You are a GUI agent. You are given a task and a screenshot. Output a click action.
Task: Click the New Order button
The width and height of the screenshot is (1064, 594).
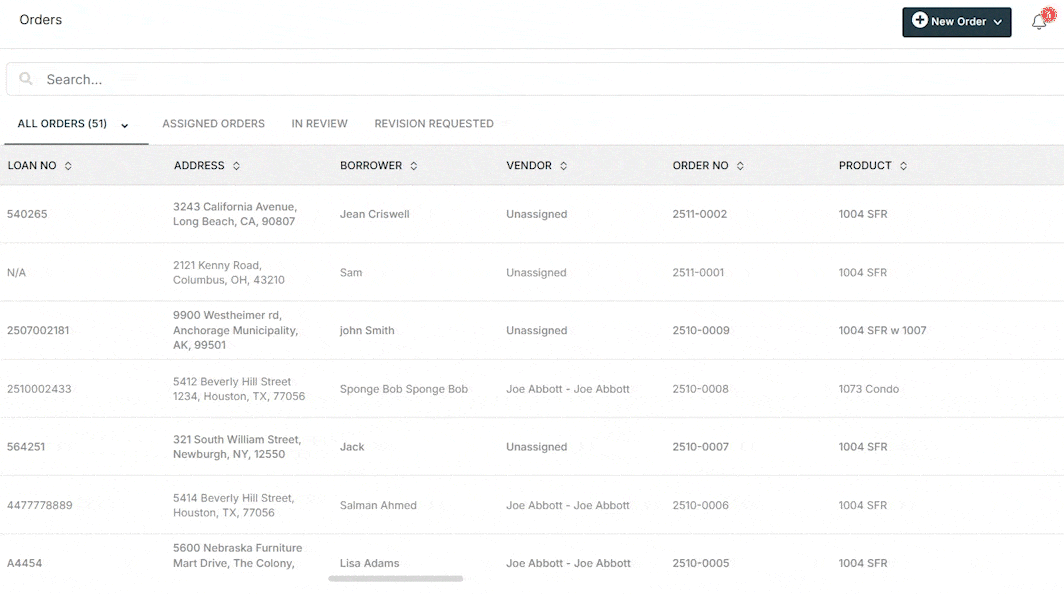coord(955,20)
